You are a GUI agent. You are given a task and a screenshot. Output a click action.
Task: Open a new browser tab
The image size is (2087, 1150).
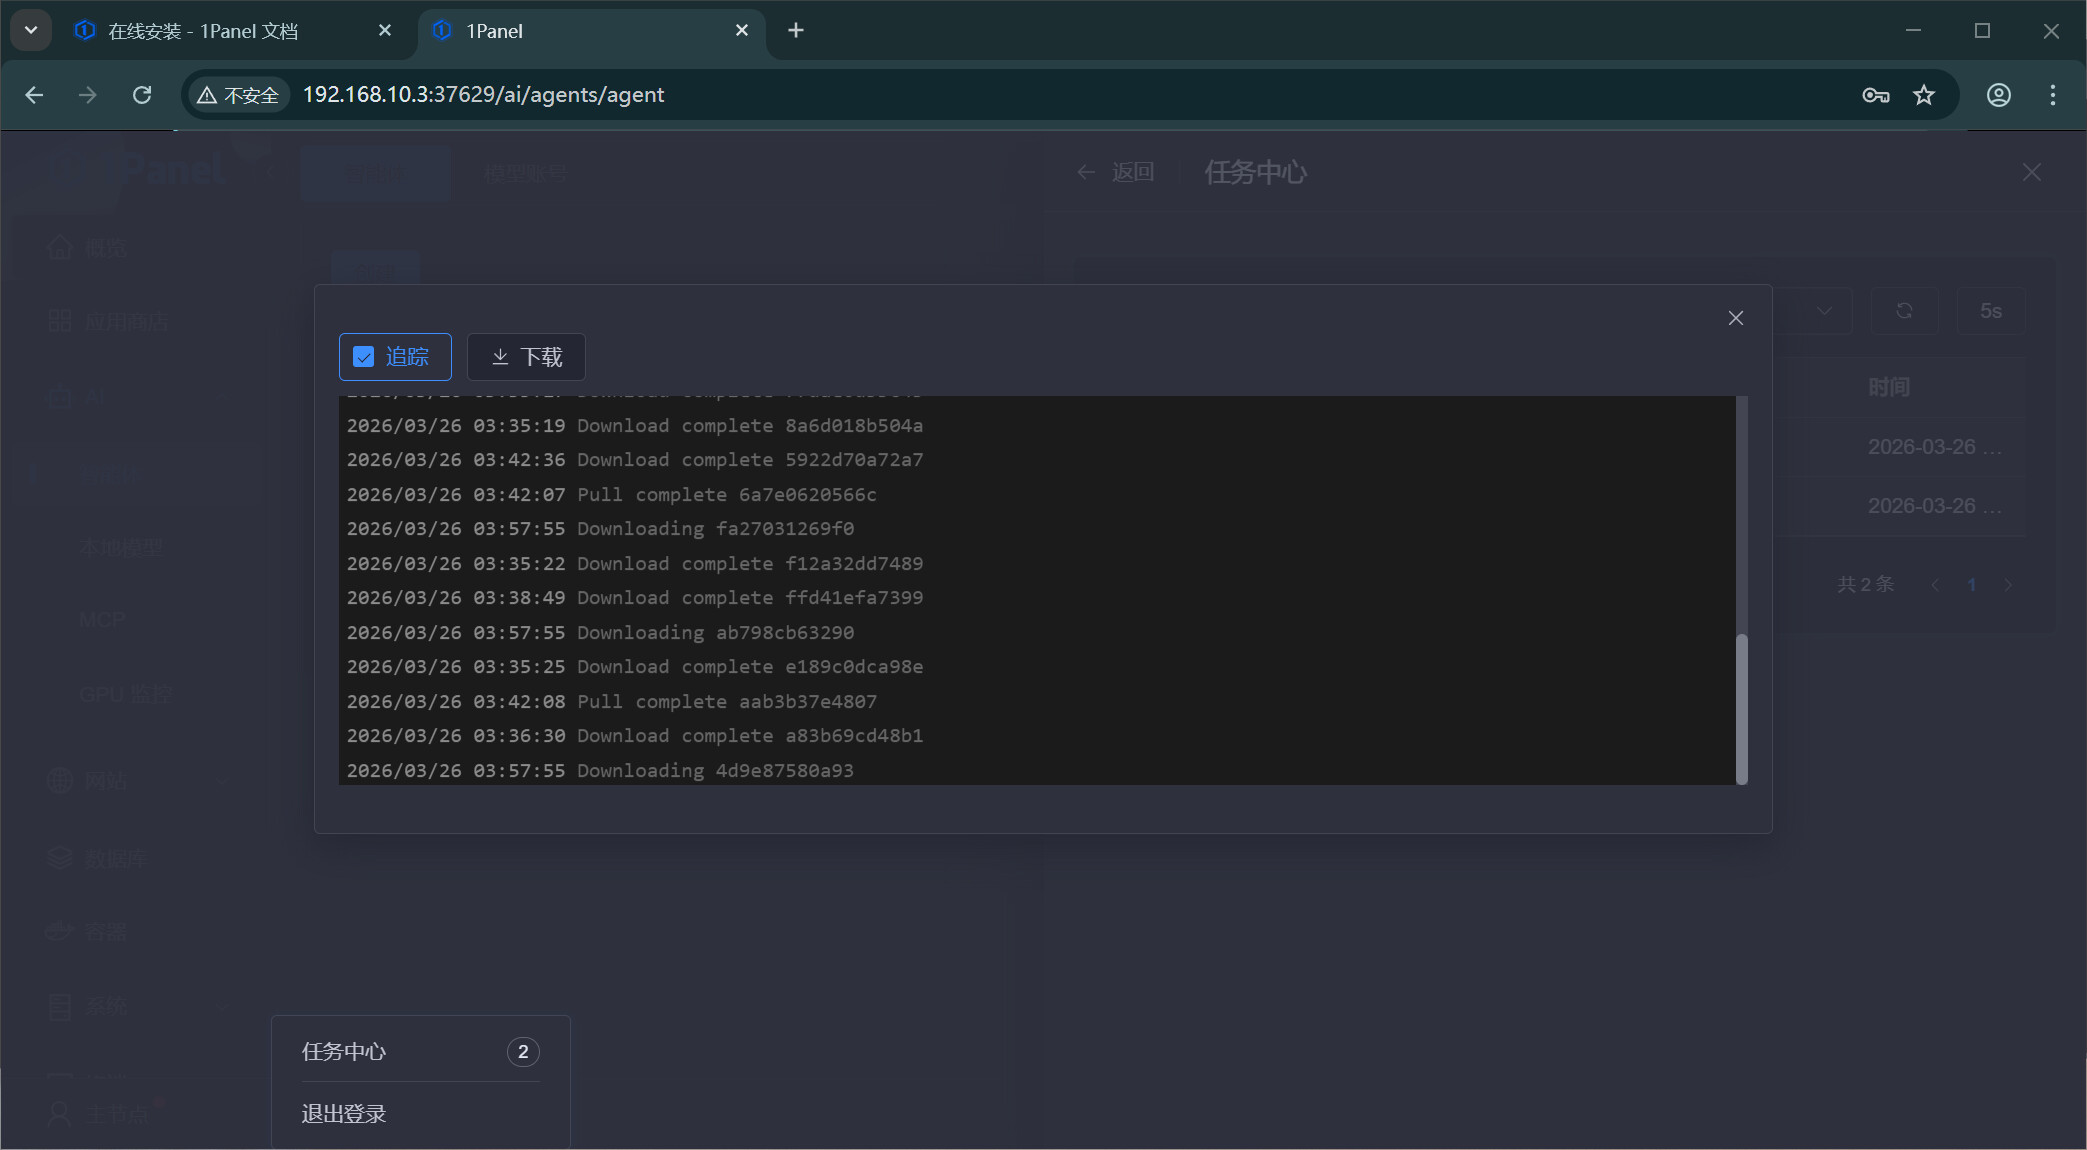795,31
